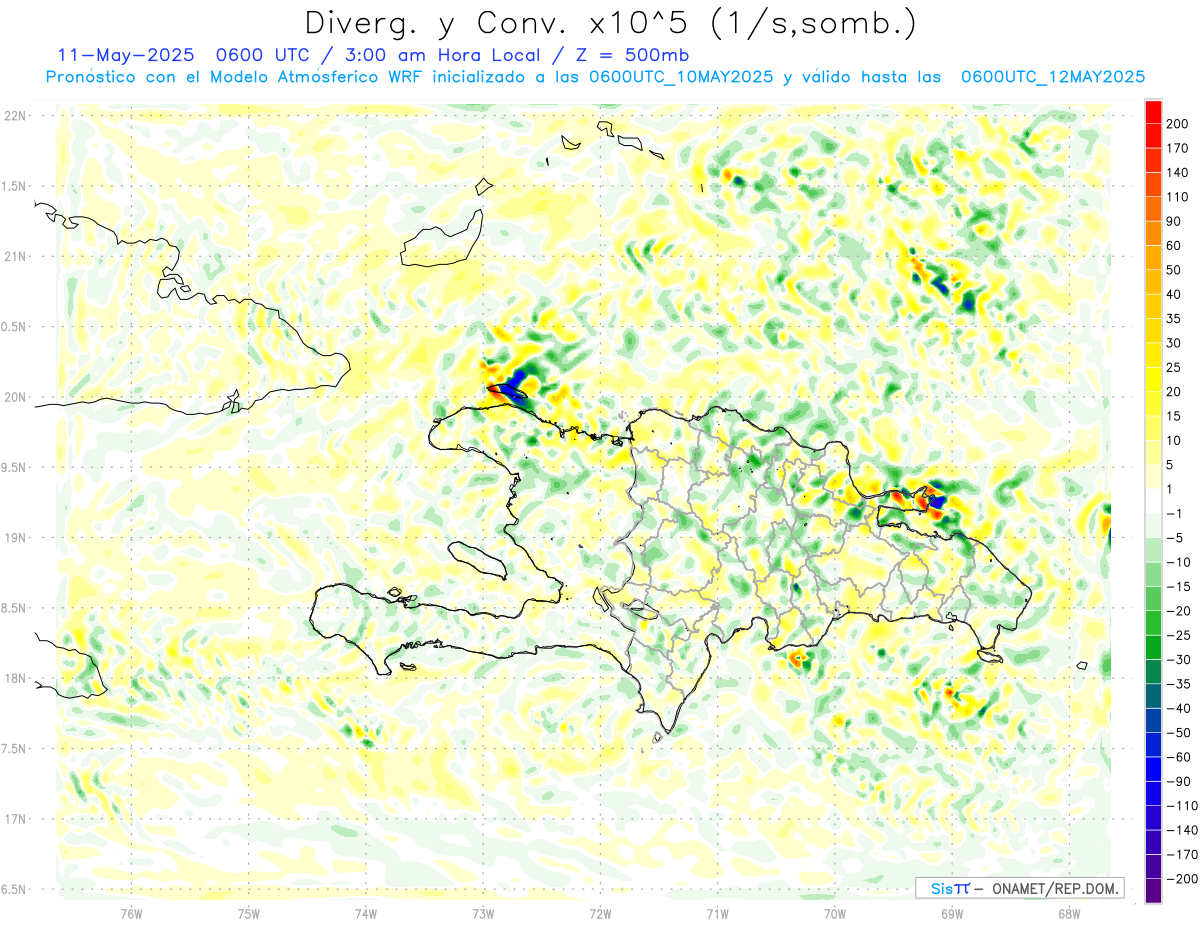Select the '17N' latitude label
1200x927 pixels.
[15, 819]
